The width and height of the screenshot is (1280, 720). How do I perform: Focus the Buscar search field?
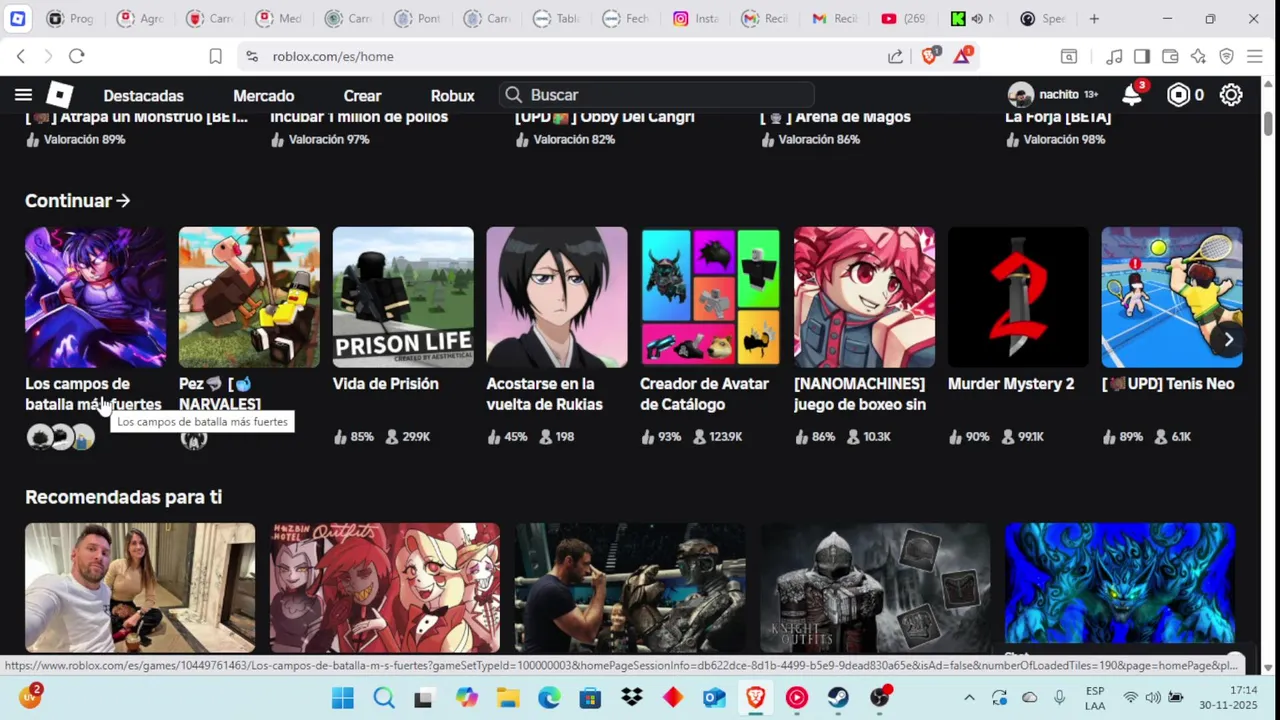point(656,95)
